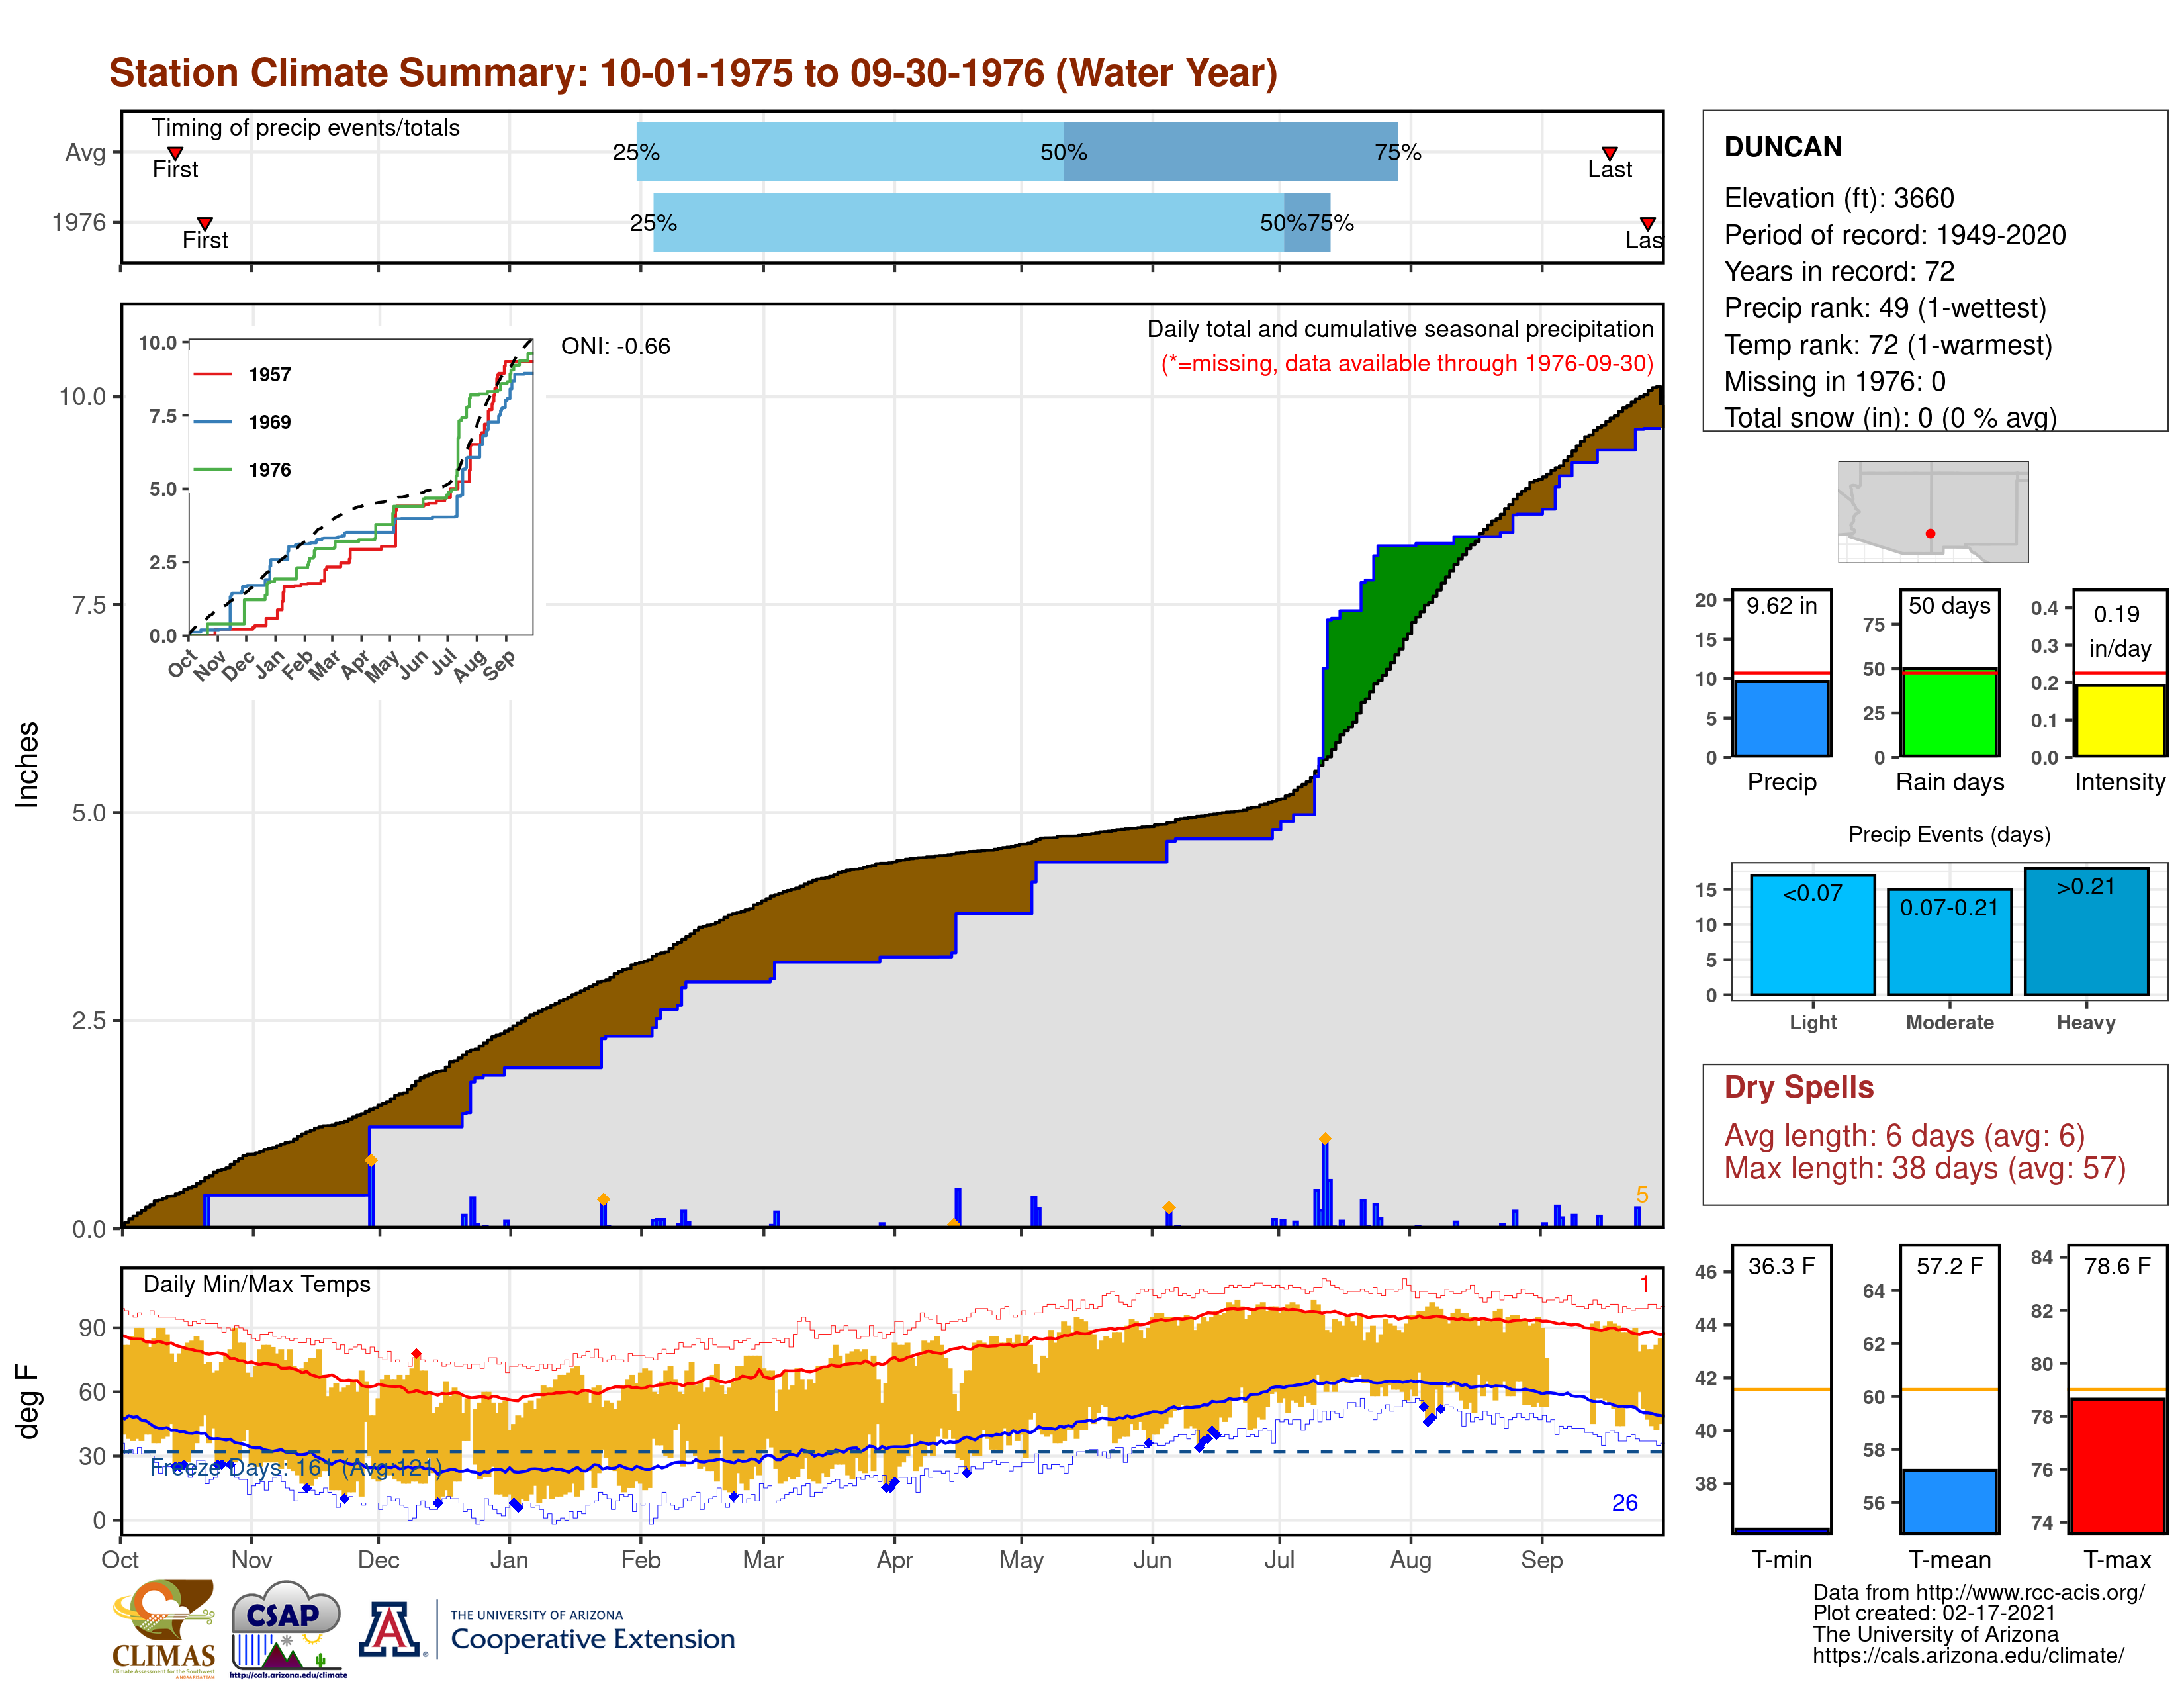Viewport: 2184px width, 1688px height.
Task: Click the Plot created: 02-17-2021 text
Action: (1934, 1614)
